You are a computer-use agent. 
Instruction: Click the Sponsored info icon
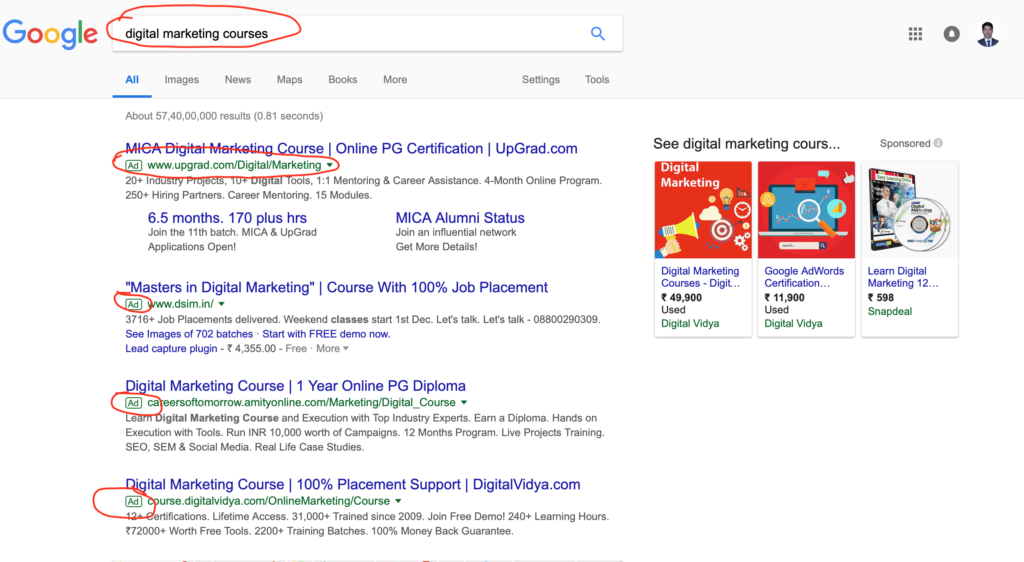tap(938, 143)
